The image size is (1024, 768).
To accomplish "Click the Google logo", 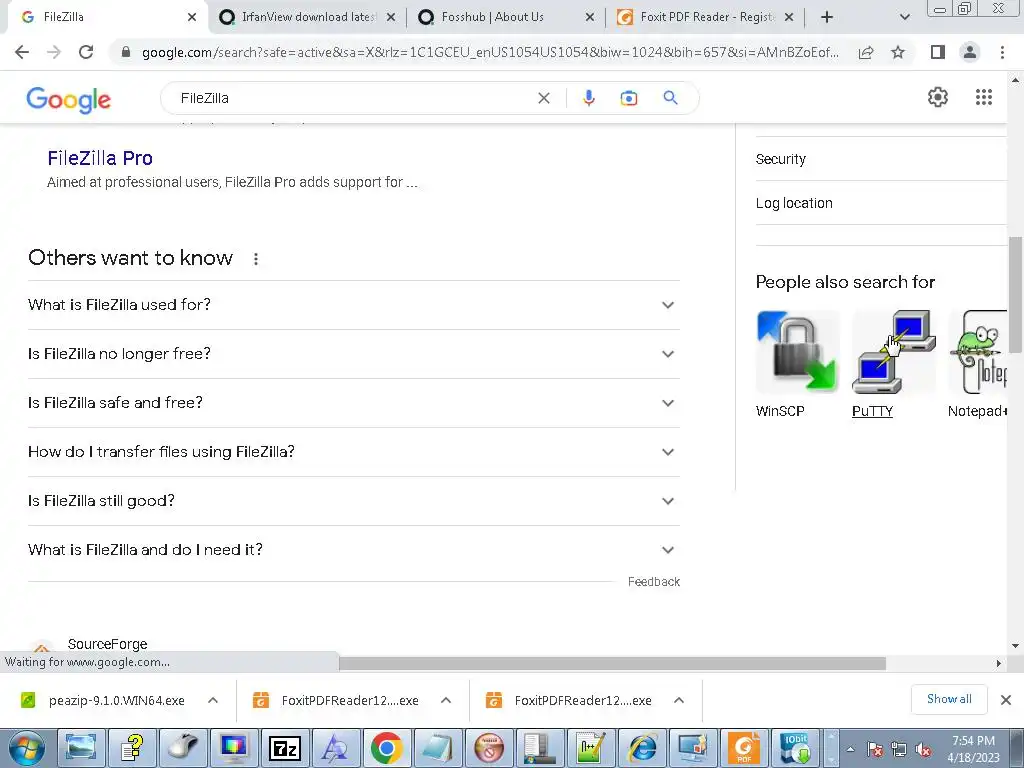I will tap(69, 99).
